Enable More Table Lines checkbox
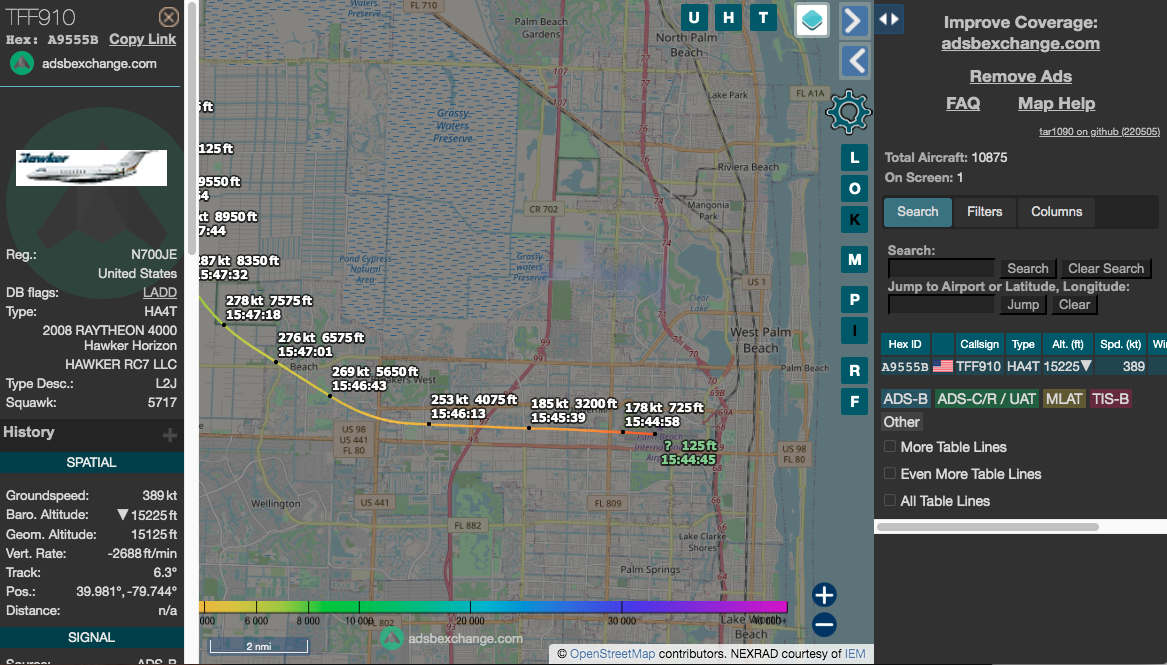 pos(889,446)
